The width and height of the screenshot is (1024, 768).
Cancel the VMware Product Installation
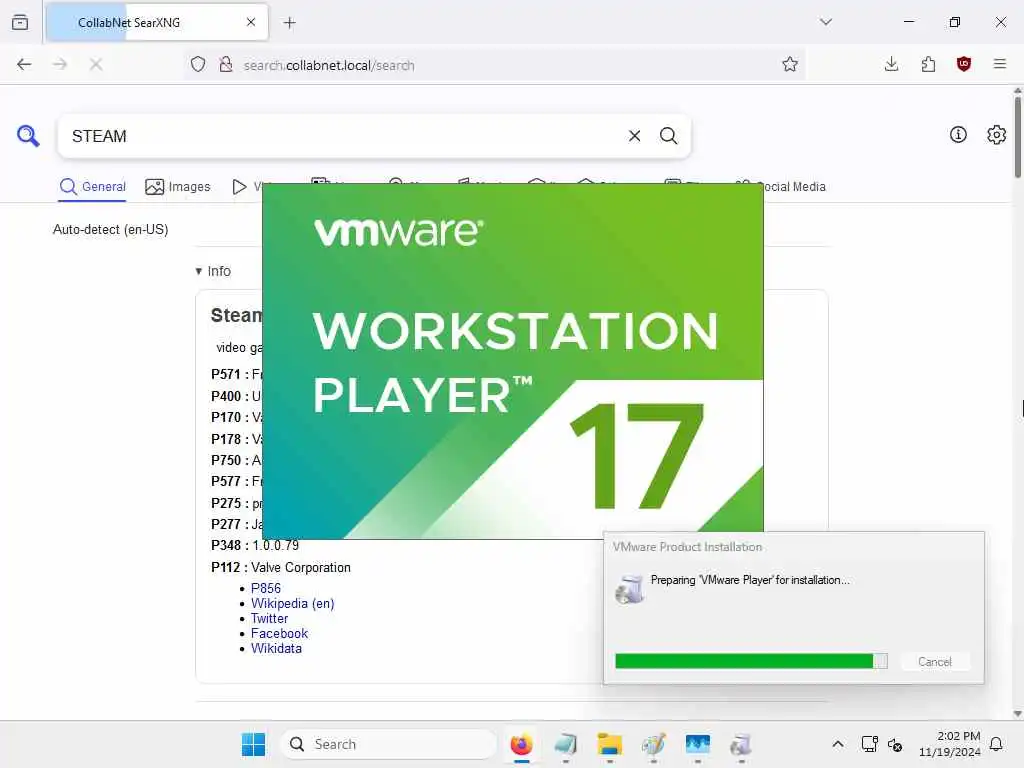[x=935, y=662]
